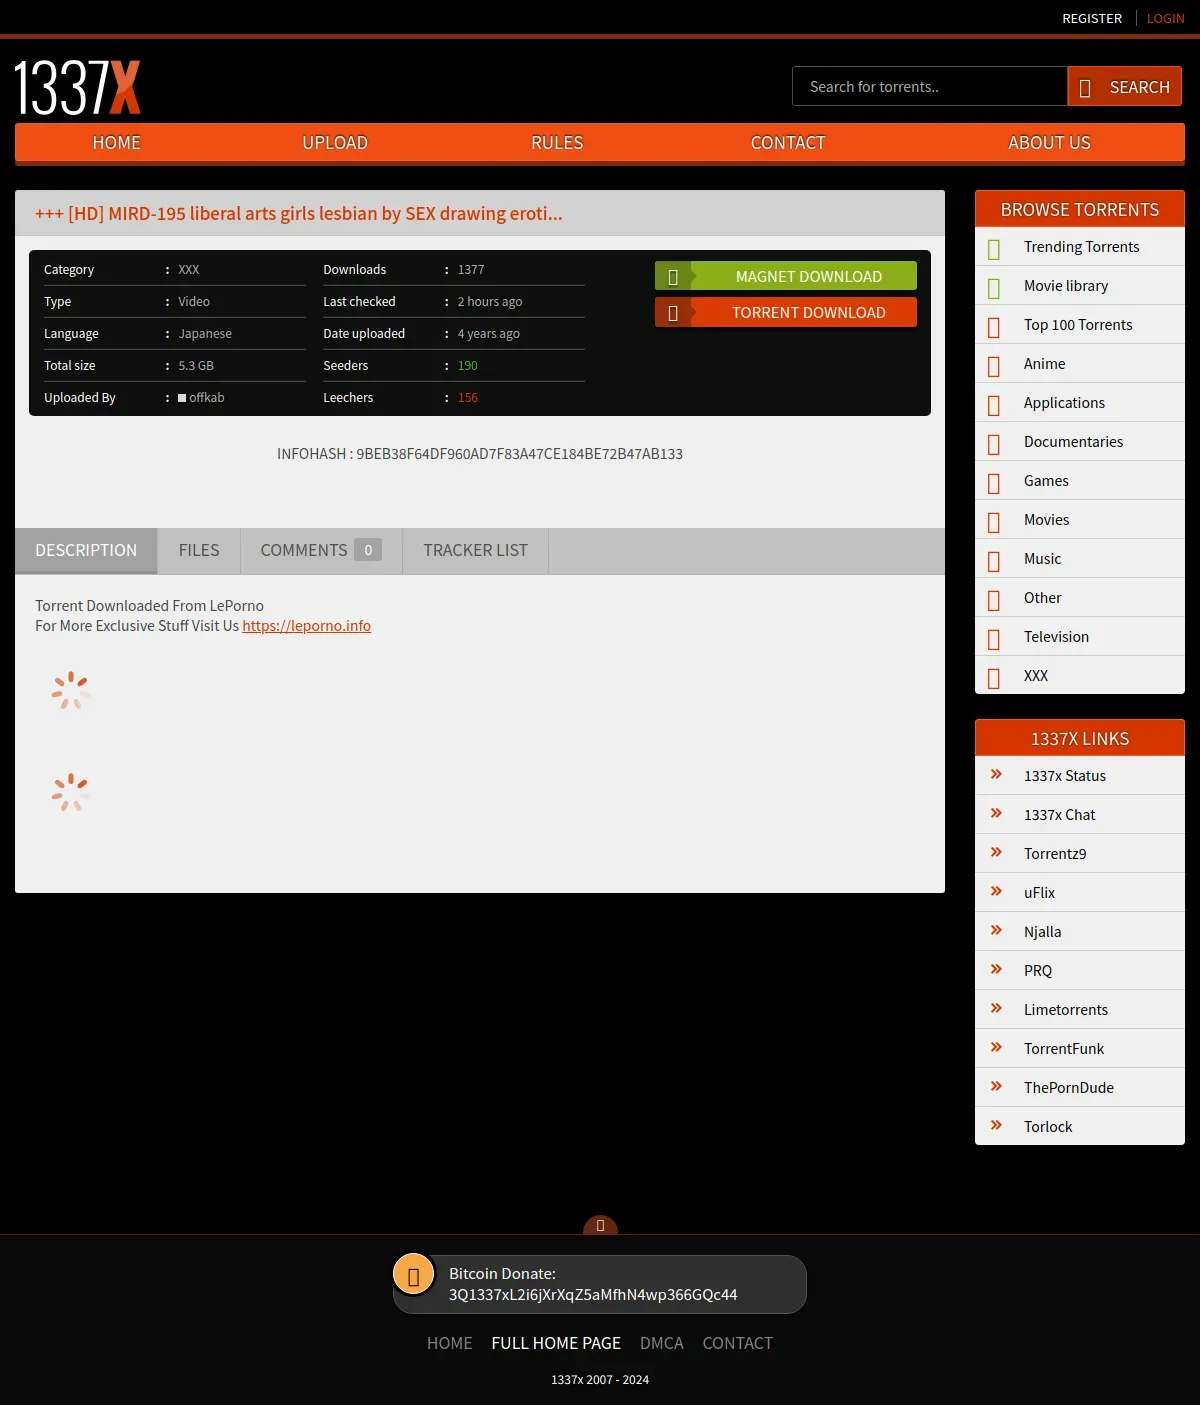This screenshot has height=1405, width=1200.
Task: Click the scroll-to-top icon above footer
Action: tap(600, 1225)
